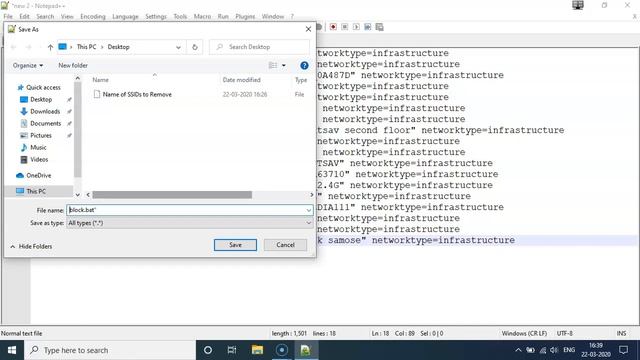The width and height of the screenshot is (640, 360).
Task: Open the Edit menu
Action: 24,16
